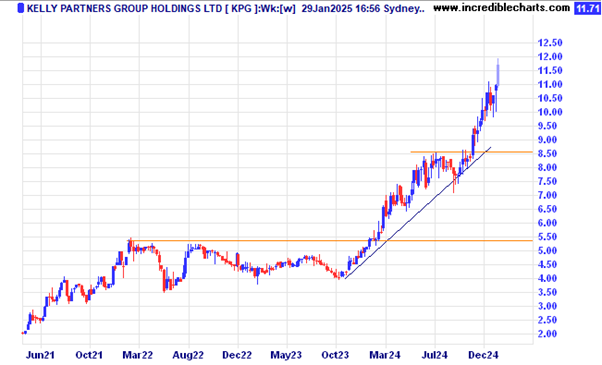This screenshot has width=602, height=365.
Task: Click the 11.00 price axis label
Action: 550,84
